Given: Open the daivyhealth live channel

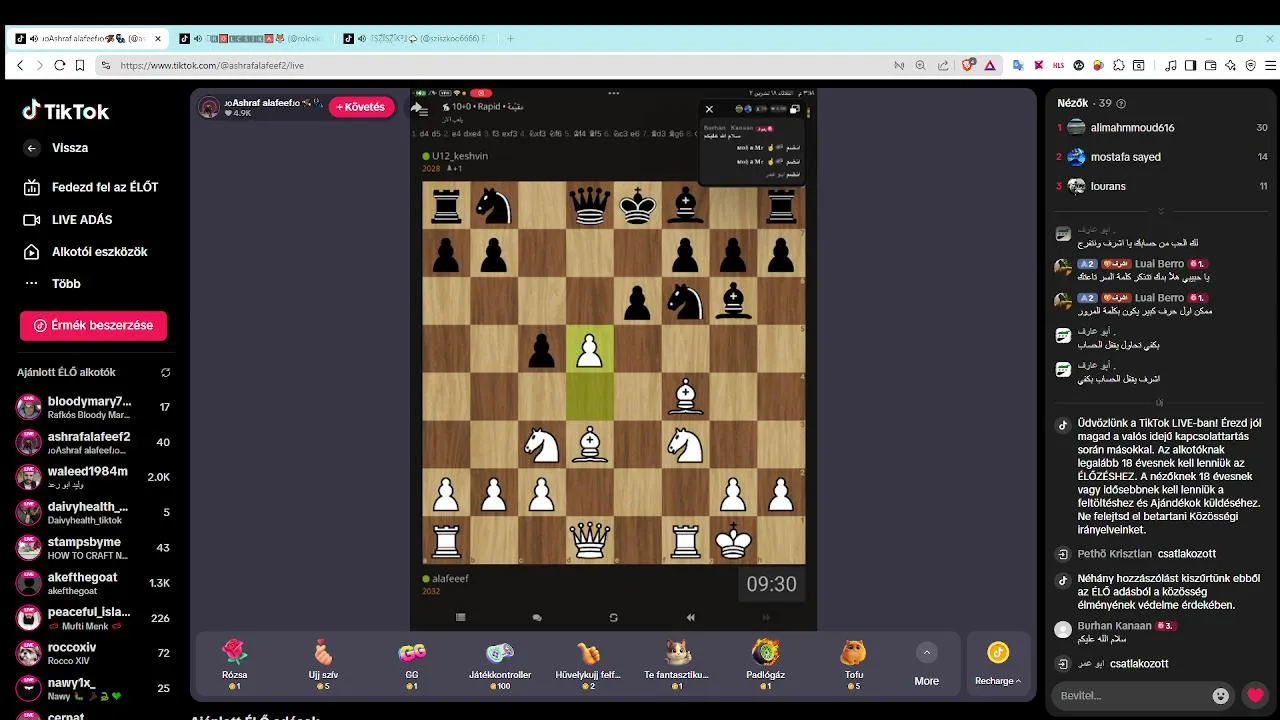Looking at the screenshot, I should tap(93, 513).
